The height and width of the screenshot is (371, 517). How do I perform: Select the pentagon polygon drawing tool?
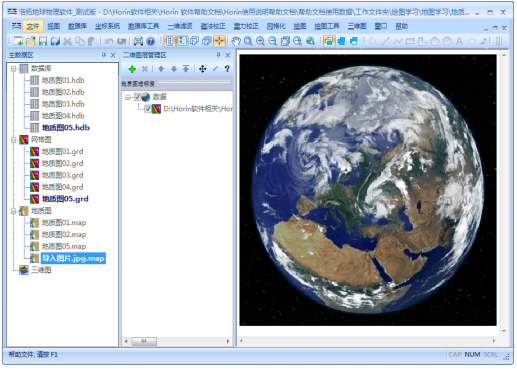pos(435,41)
